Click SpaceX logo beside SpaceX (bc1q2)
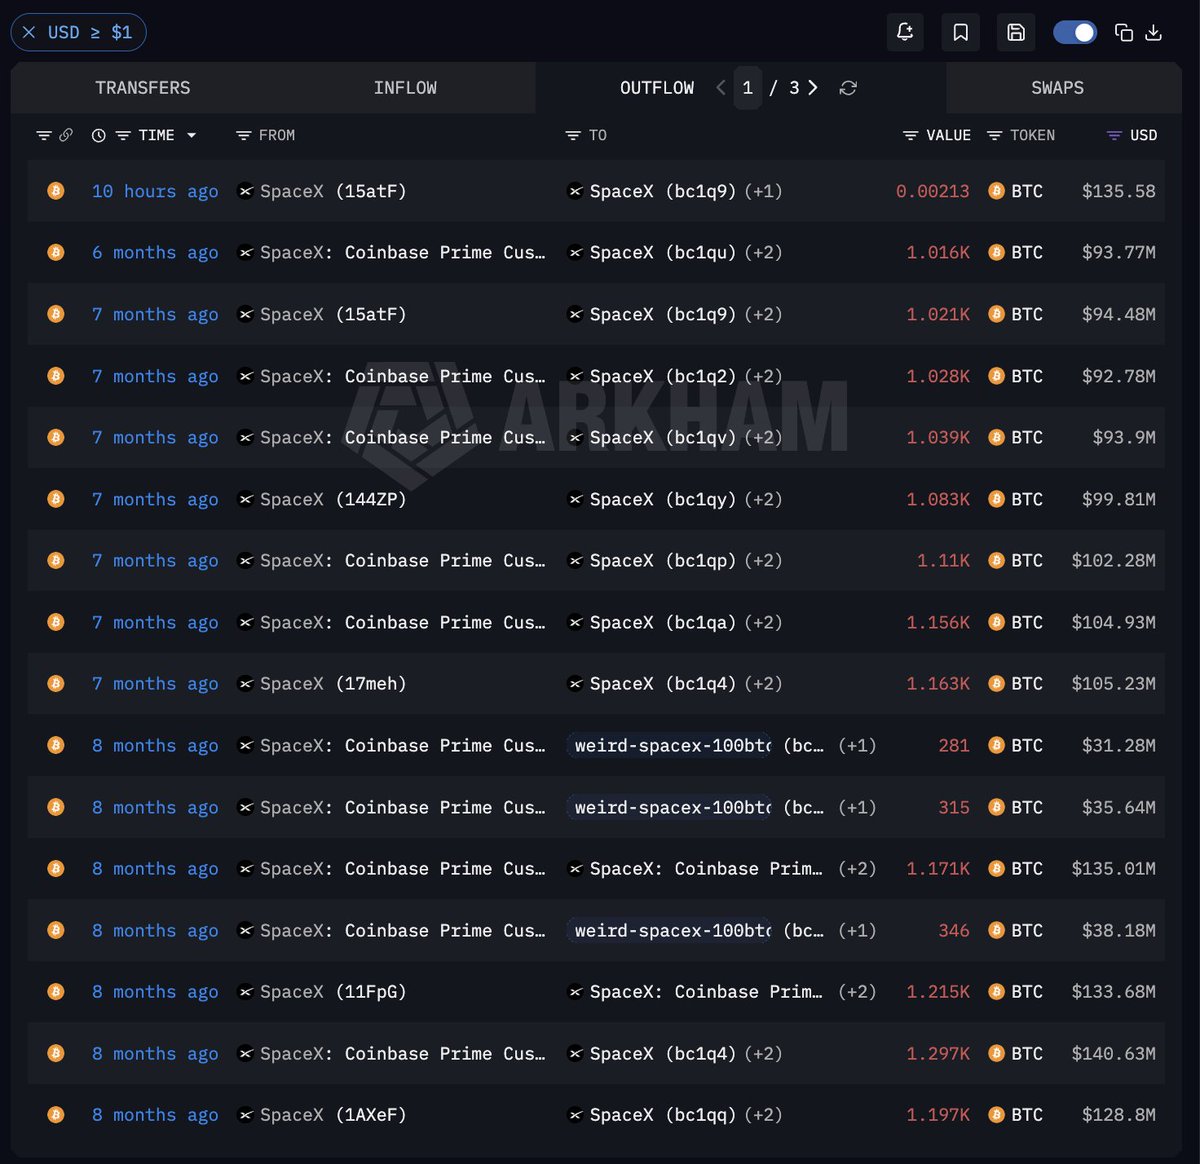This screenshot has height=1164, width=1200. click(x=575, y=376)
